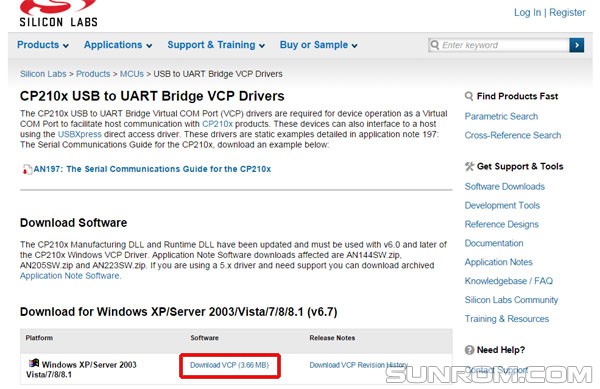This screenshot has width=600, height=389.
Task: Click the Software column header
Action: click(x=204, y=338)
